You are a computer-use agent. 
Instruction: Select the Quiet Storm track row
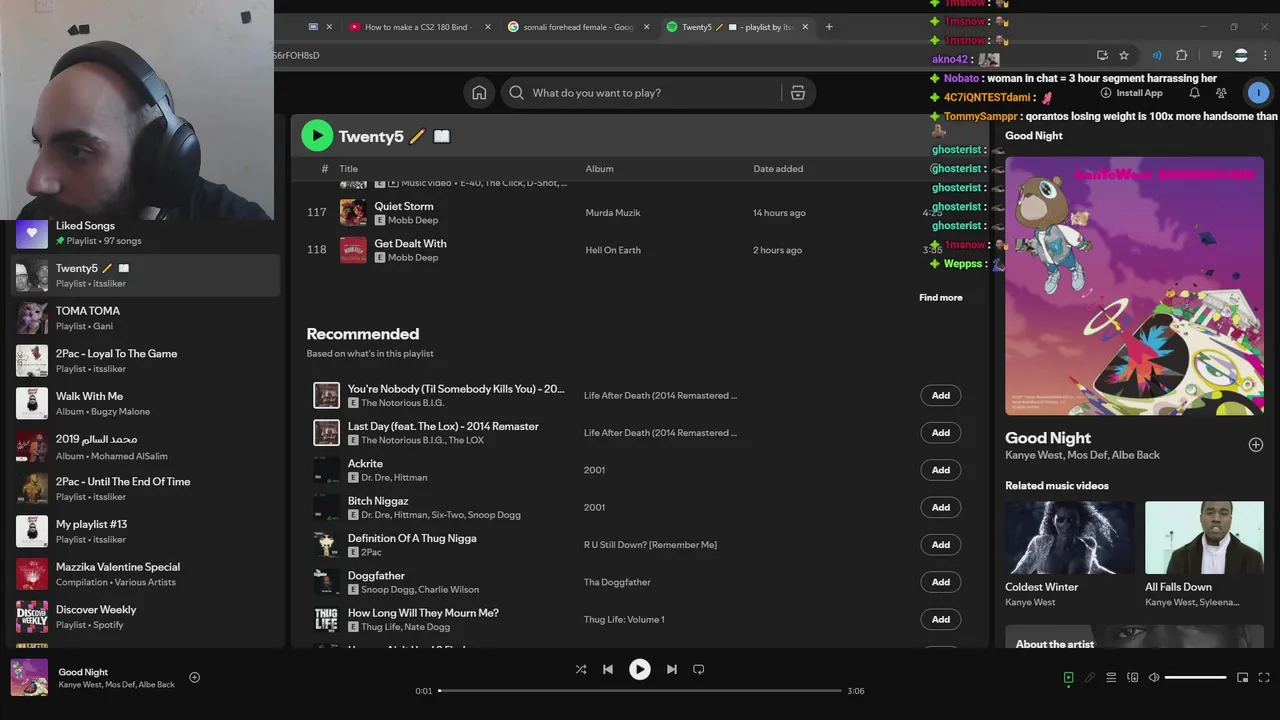point(638,212)
